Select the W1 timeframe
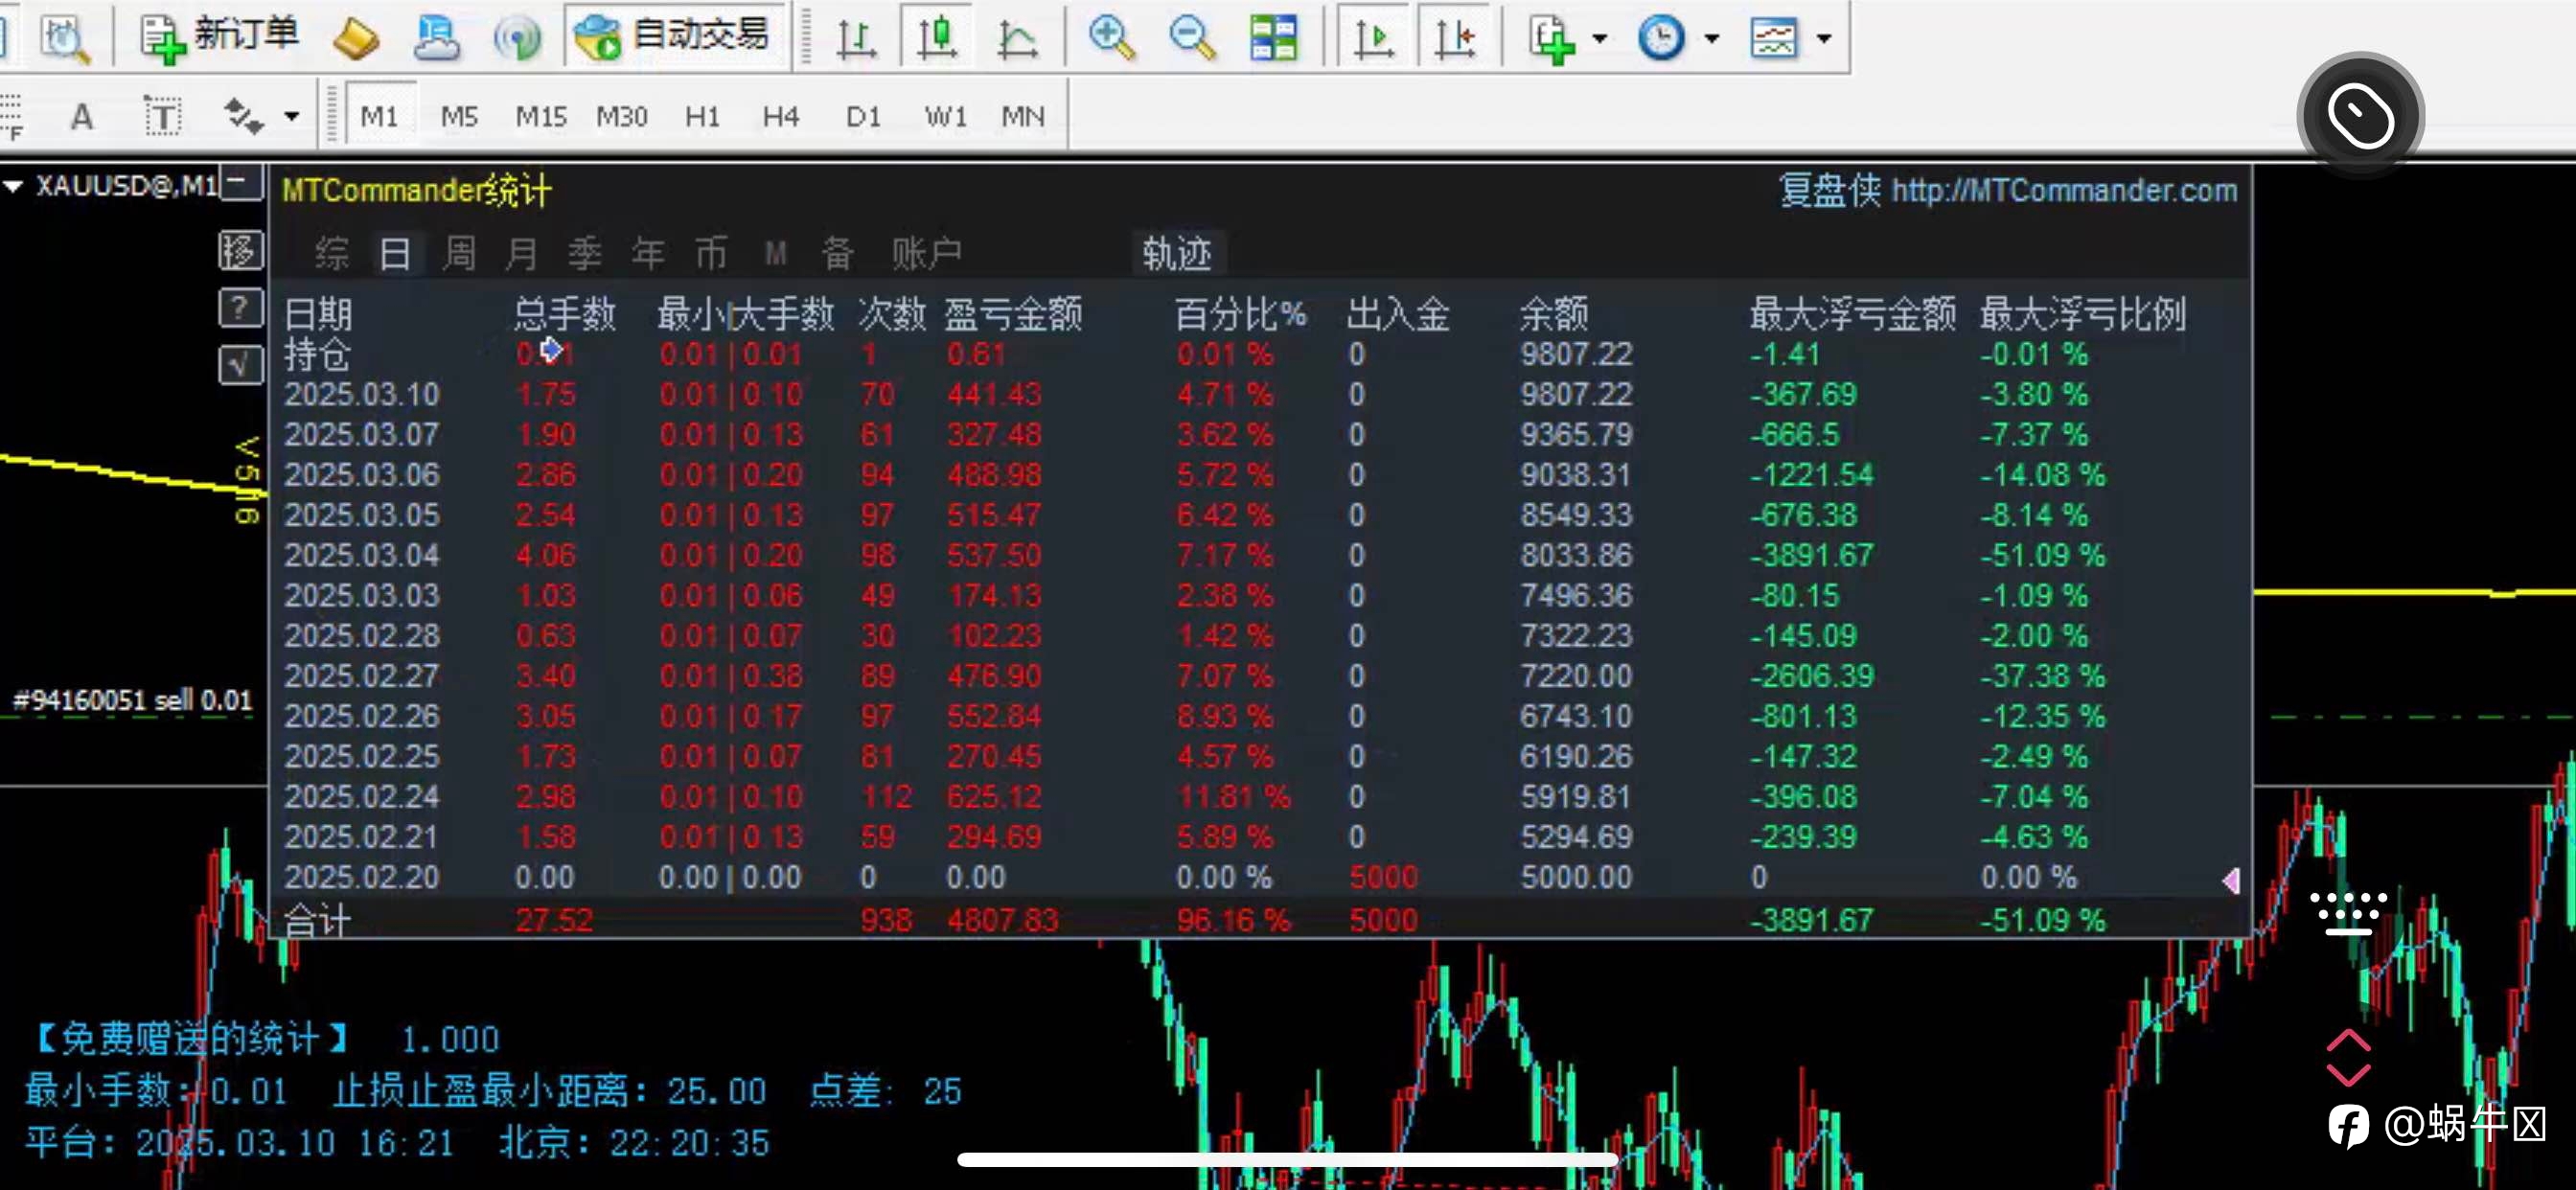Image resolution: width=2576 pixels, height=1190 pixels. pyautogui.click(x=945, y=117)
